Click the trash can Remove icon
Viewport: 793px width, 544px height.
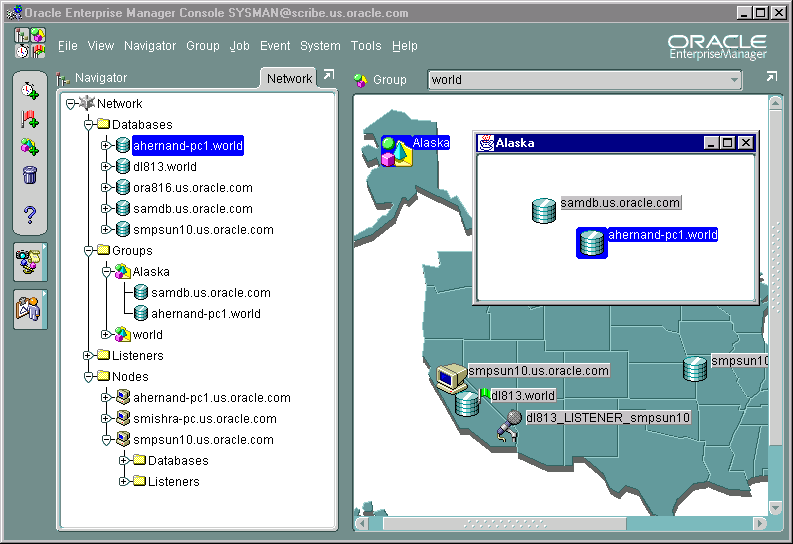pos(30,177)
